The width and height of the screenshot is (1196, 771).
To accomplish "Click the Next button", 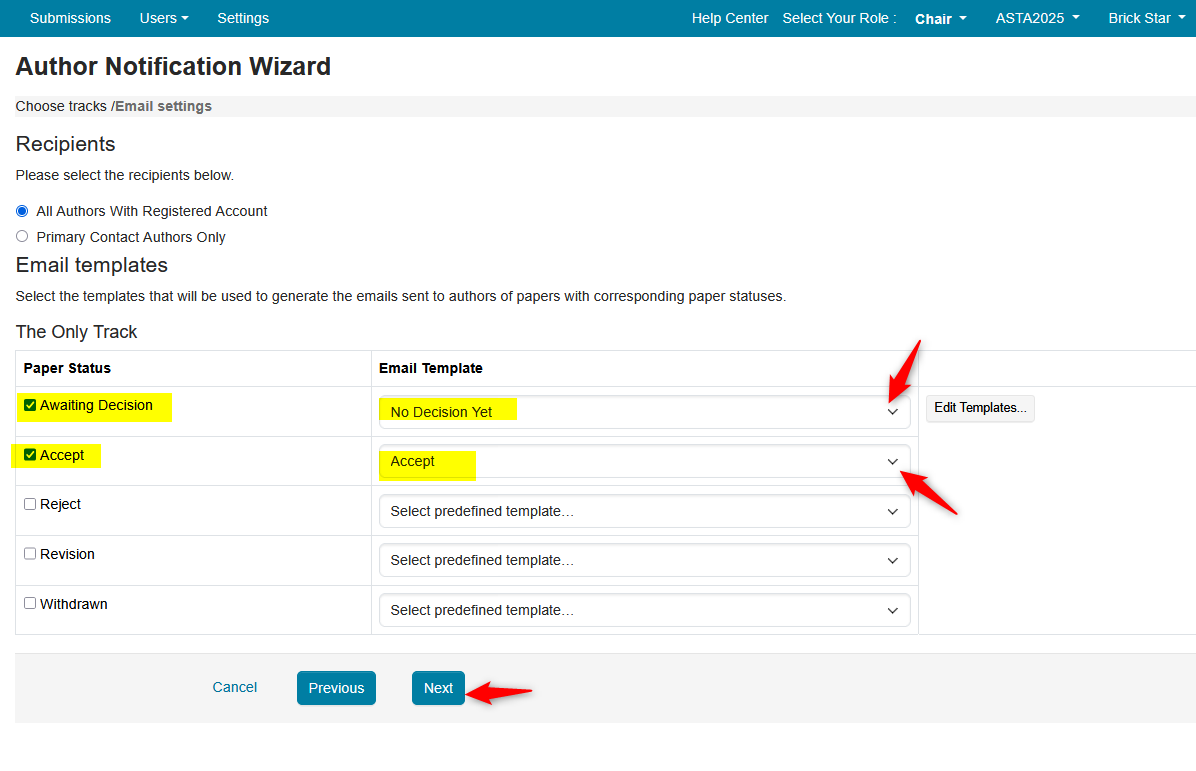I will [438, 688].
